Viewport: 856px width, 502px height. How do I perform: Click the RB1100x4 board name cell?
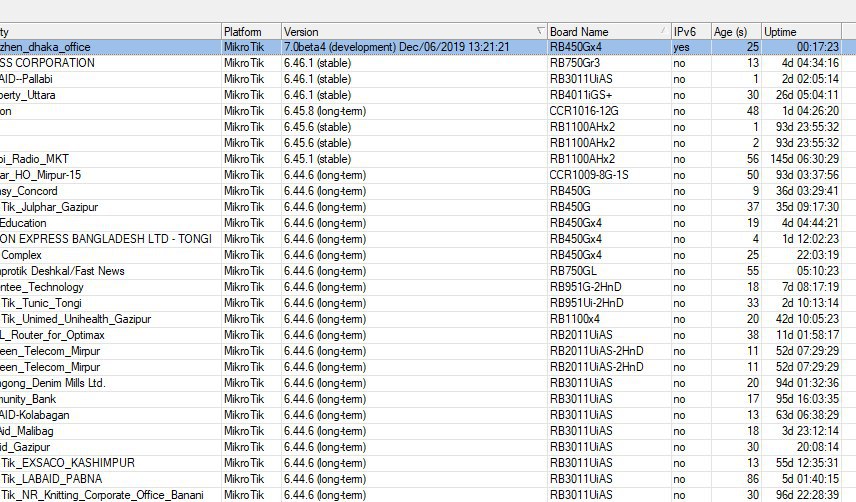609,319
